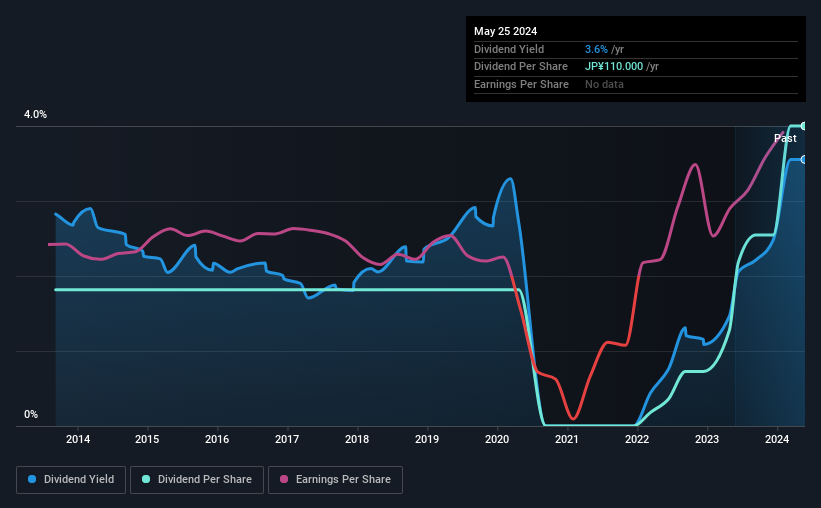Toggle the Dividend Per Share legend series

(197, 480)
